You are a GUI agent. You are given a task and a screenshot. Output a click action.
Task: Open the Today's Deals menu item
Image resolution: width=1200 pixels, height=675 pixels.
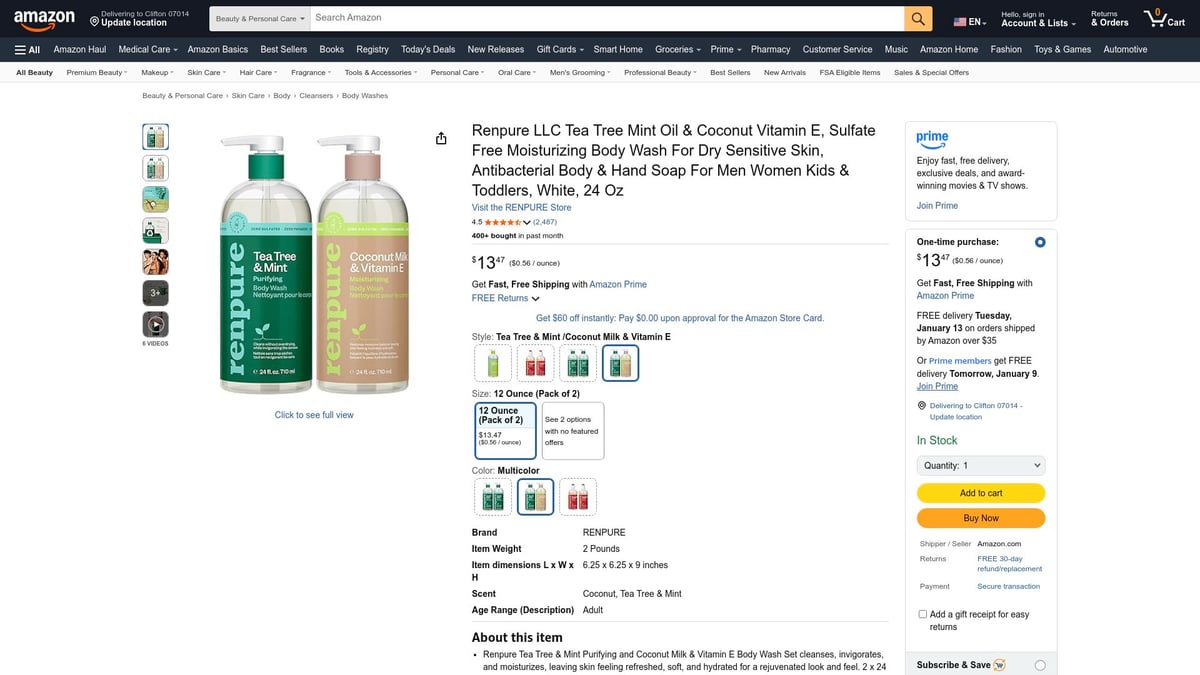click(428, 49)
